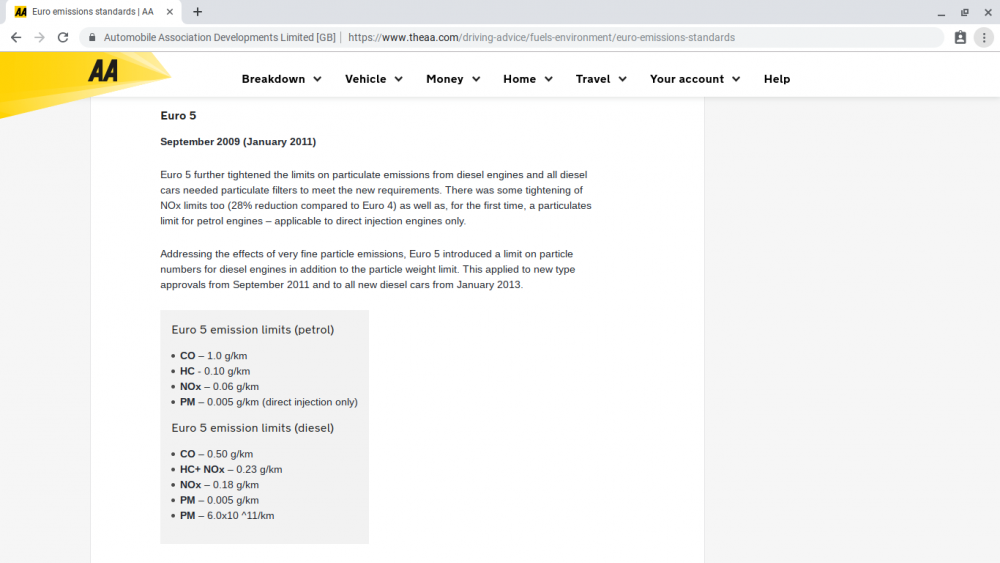
Task: Click the browser forward arrow
Action: point(40,38)
